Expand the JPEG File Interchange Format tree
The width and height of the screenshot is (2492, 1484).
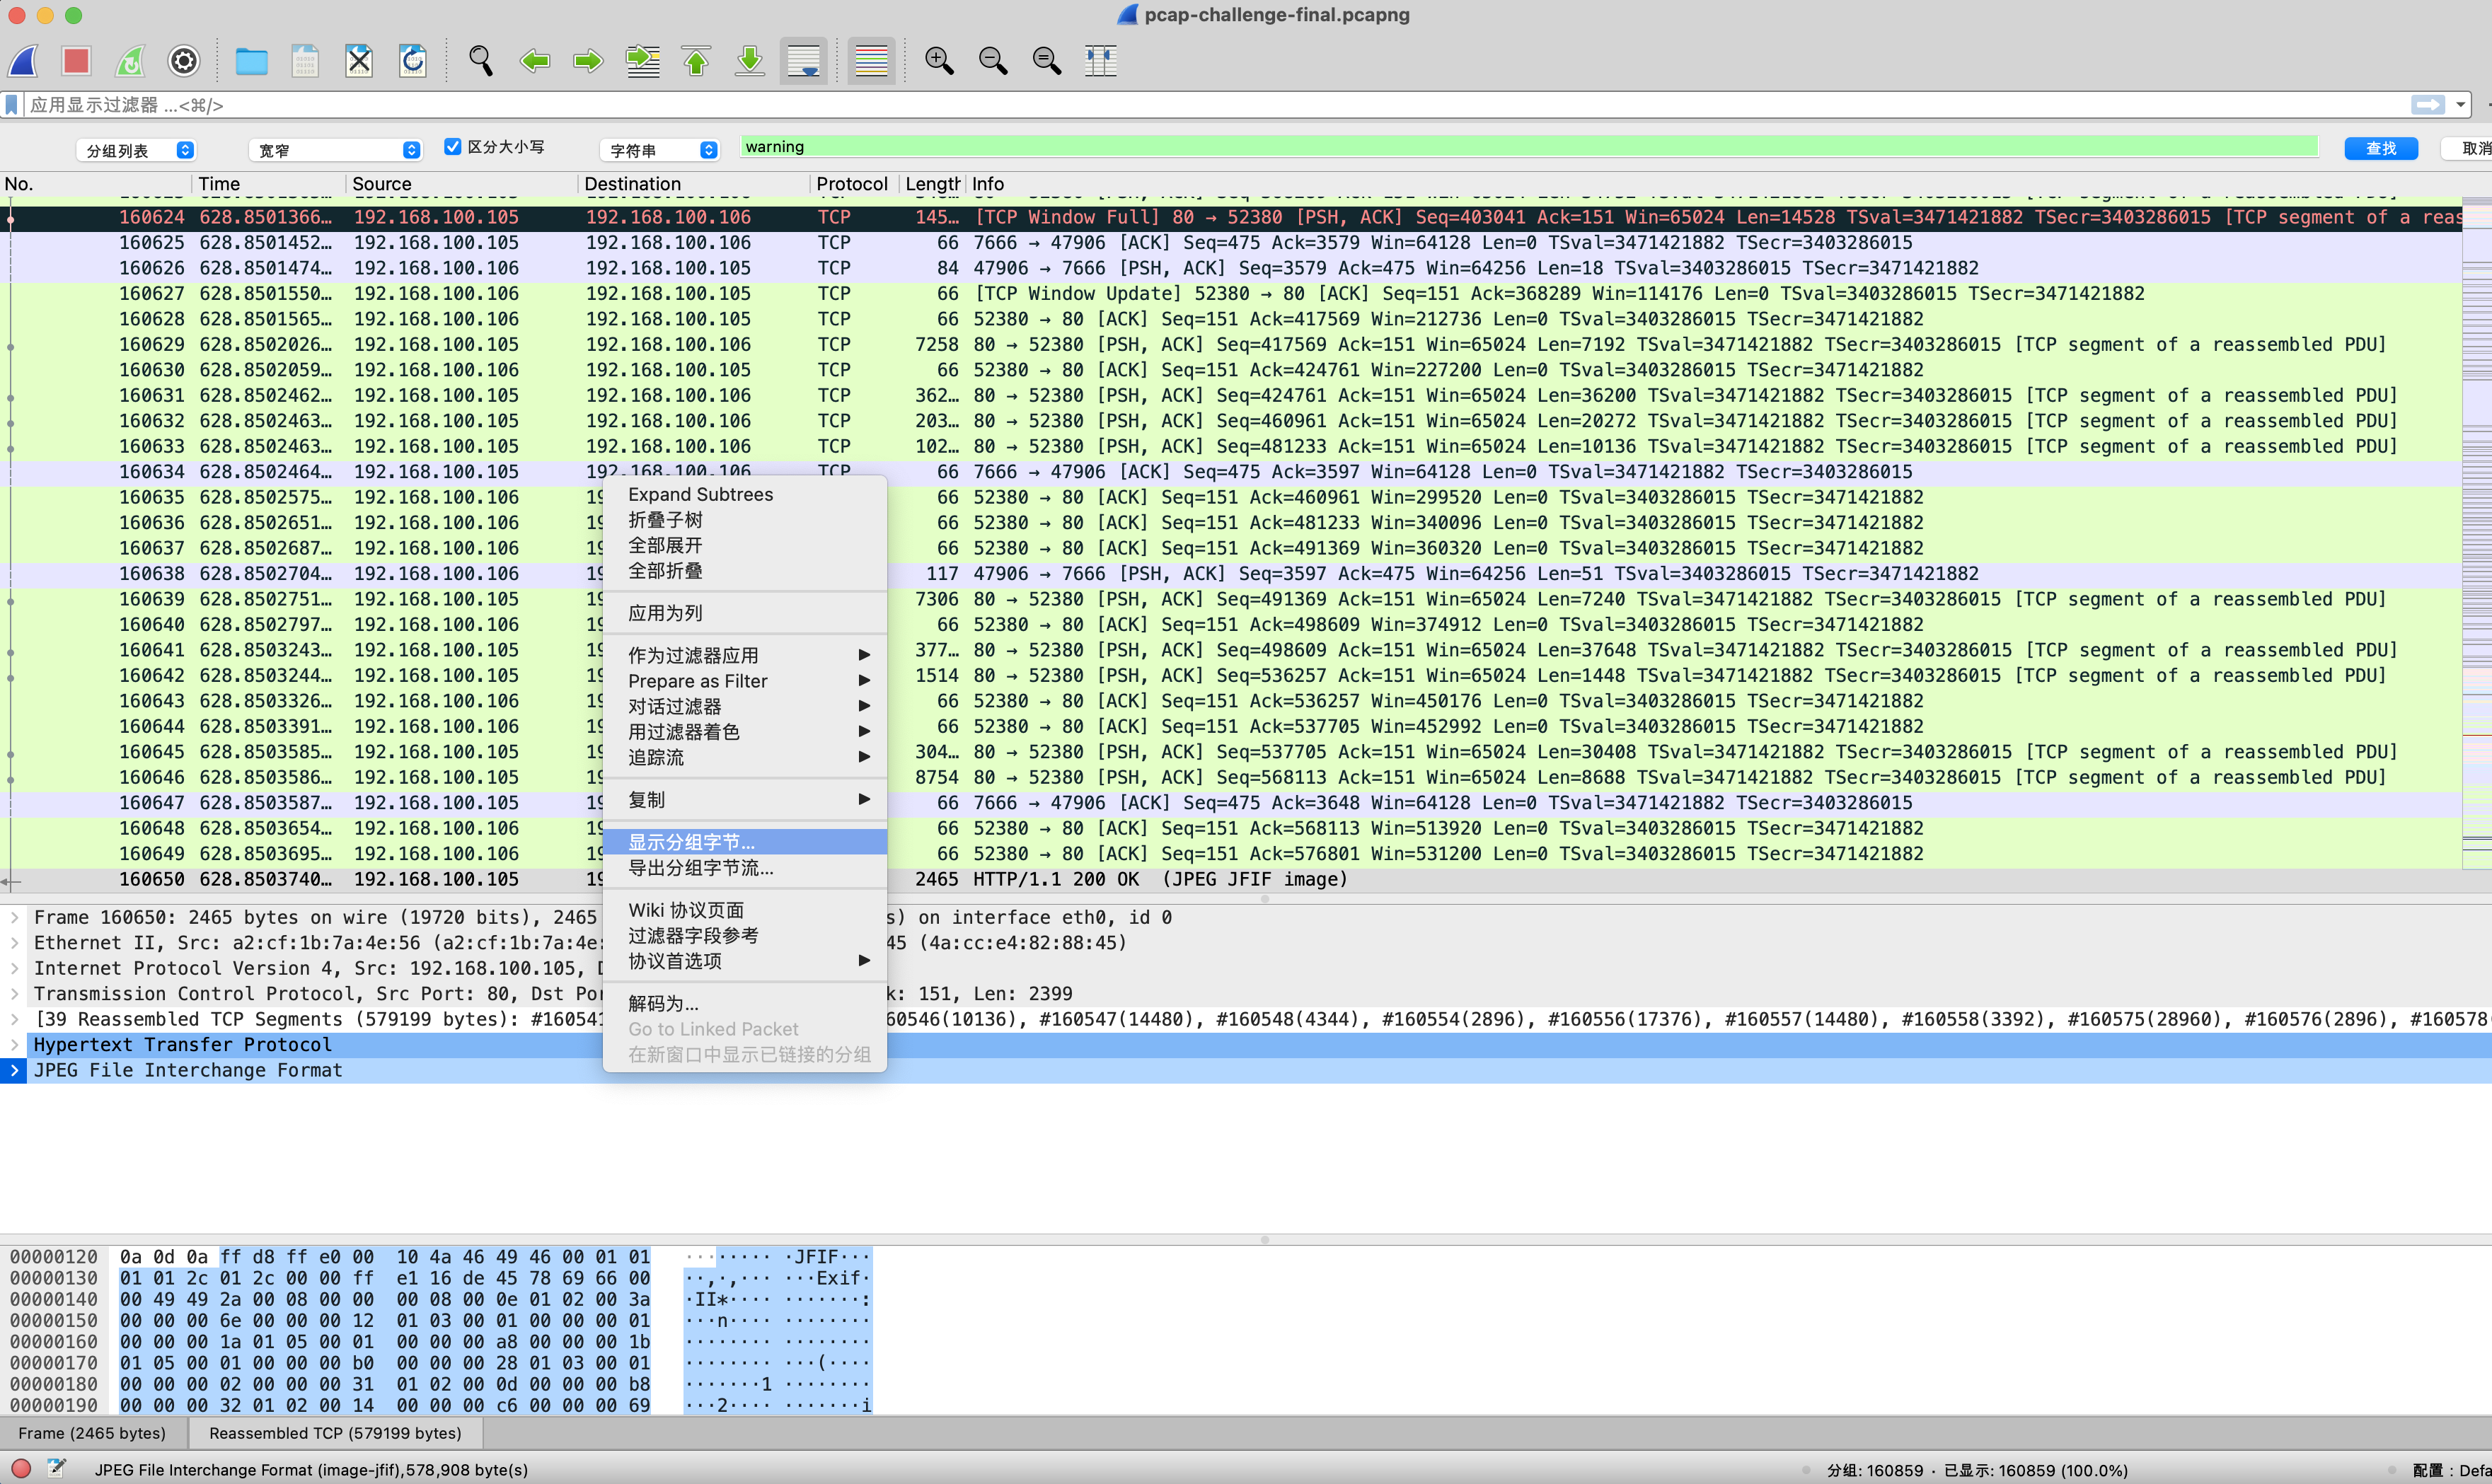pyautogui.click(x=14, y=1070)
